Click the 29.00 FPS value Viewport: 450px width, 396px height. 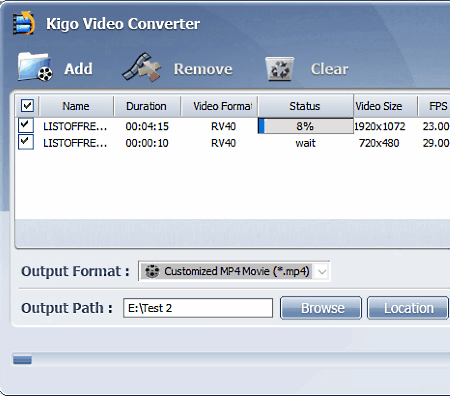tap(436, 143)
